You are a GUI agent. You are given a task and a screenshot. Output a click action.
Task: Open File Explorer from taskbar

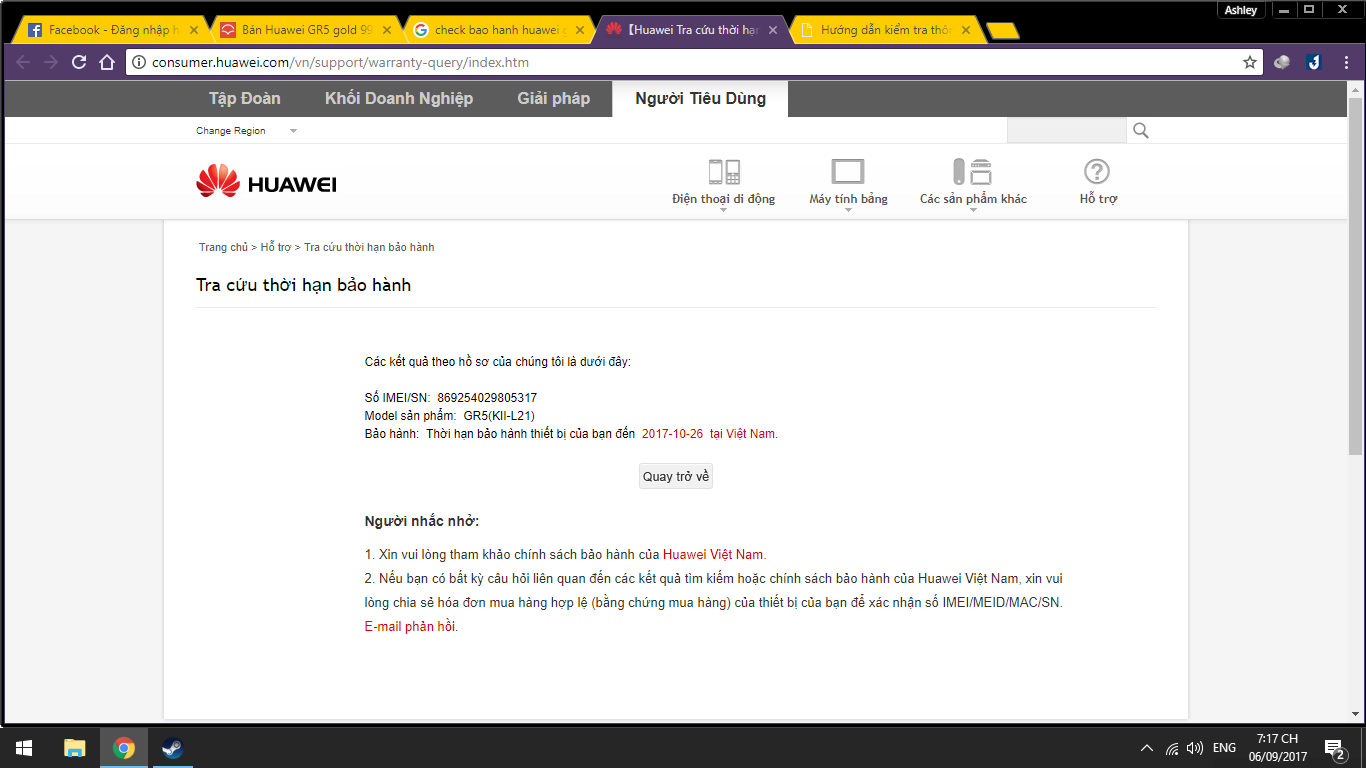click(74, 747)
